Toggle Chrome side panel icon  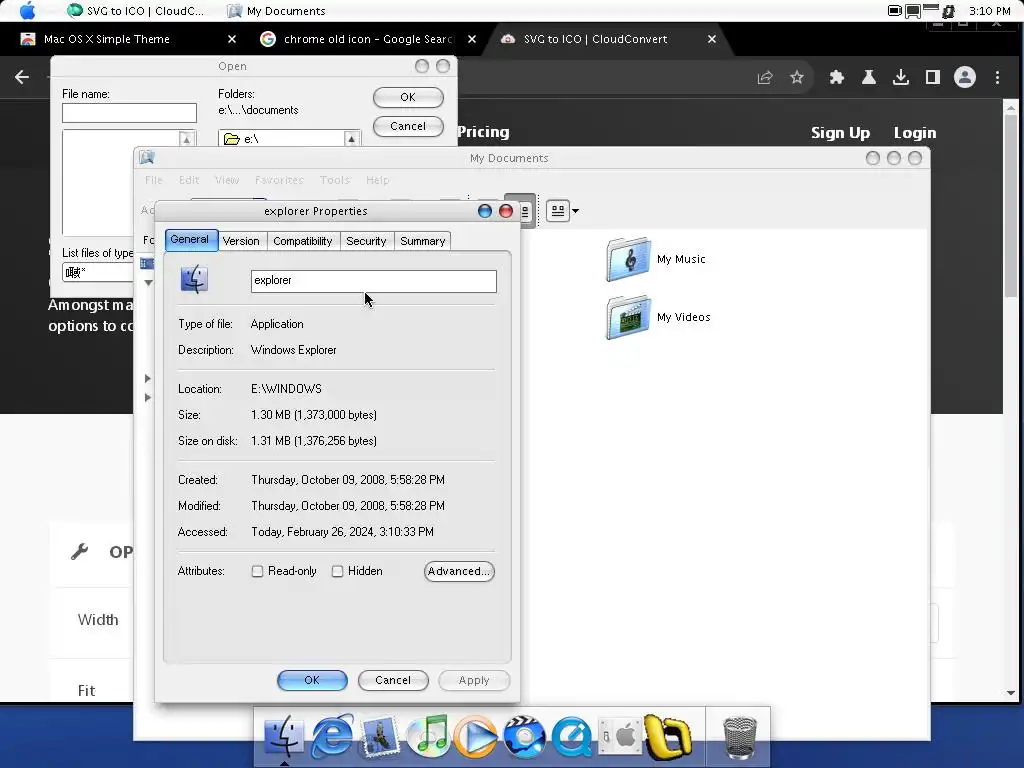(933, 78)
